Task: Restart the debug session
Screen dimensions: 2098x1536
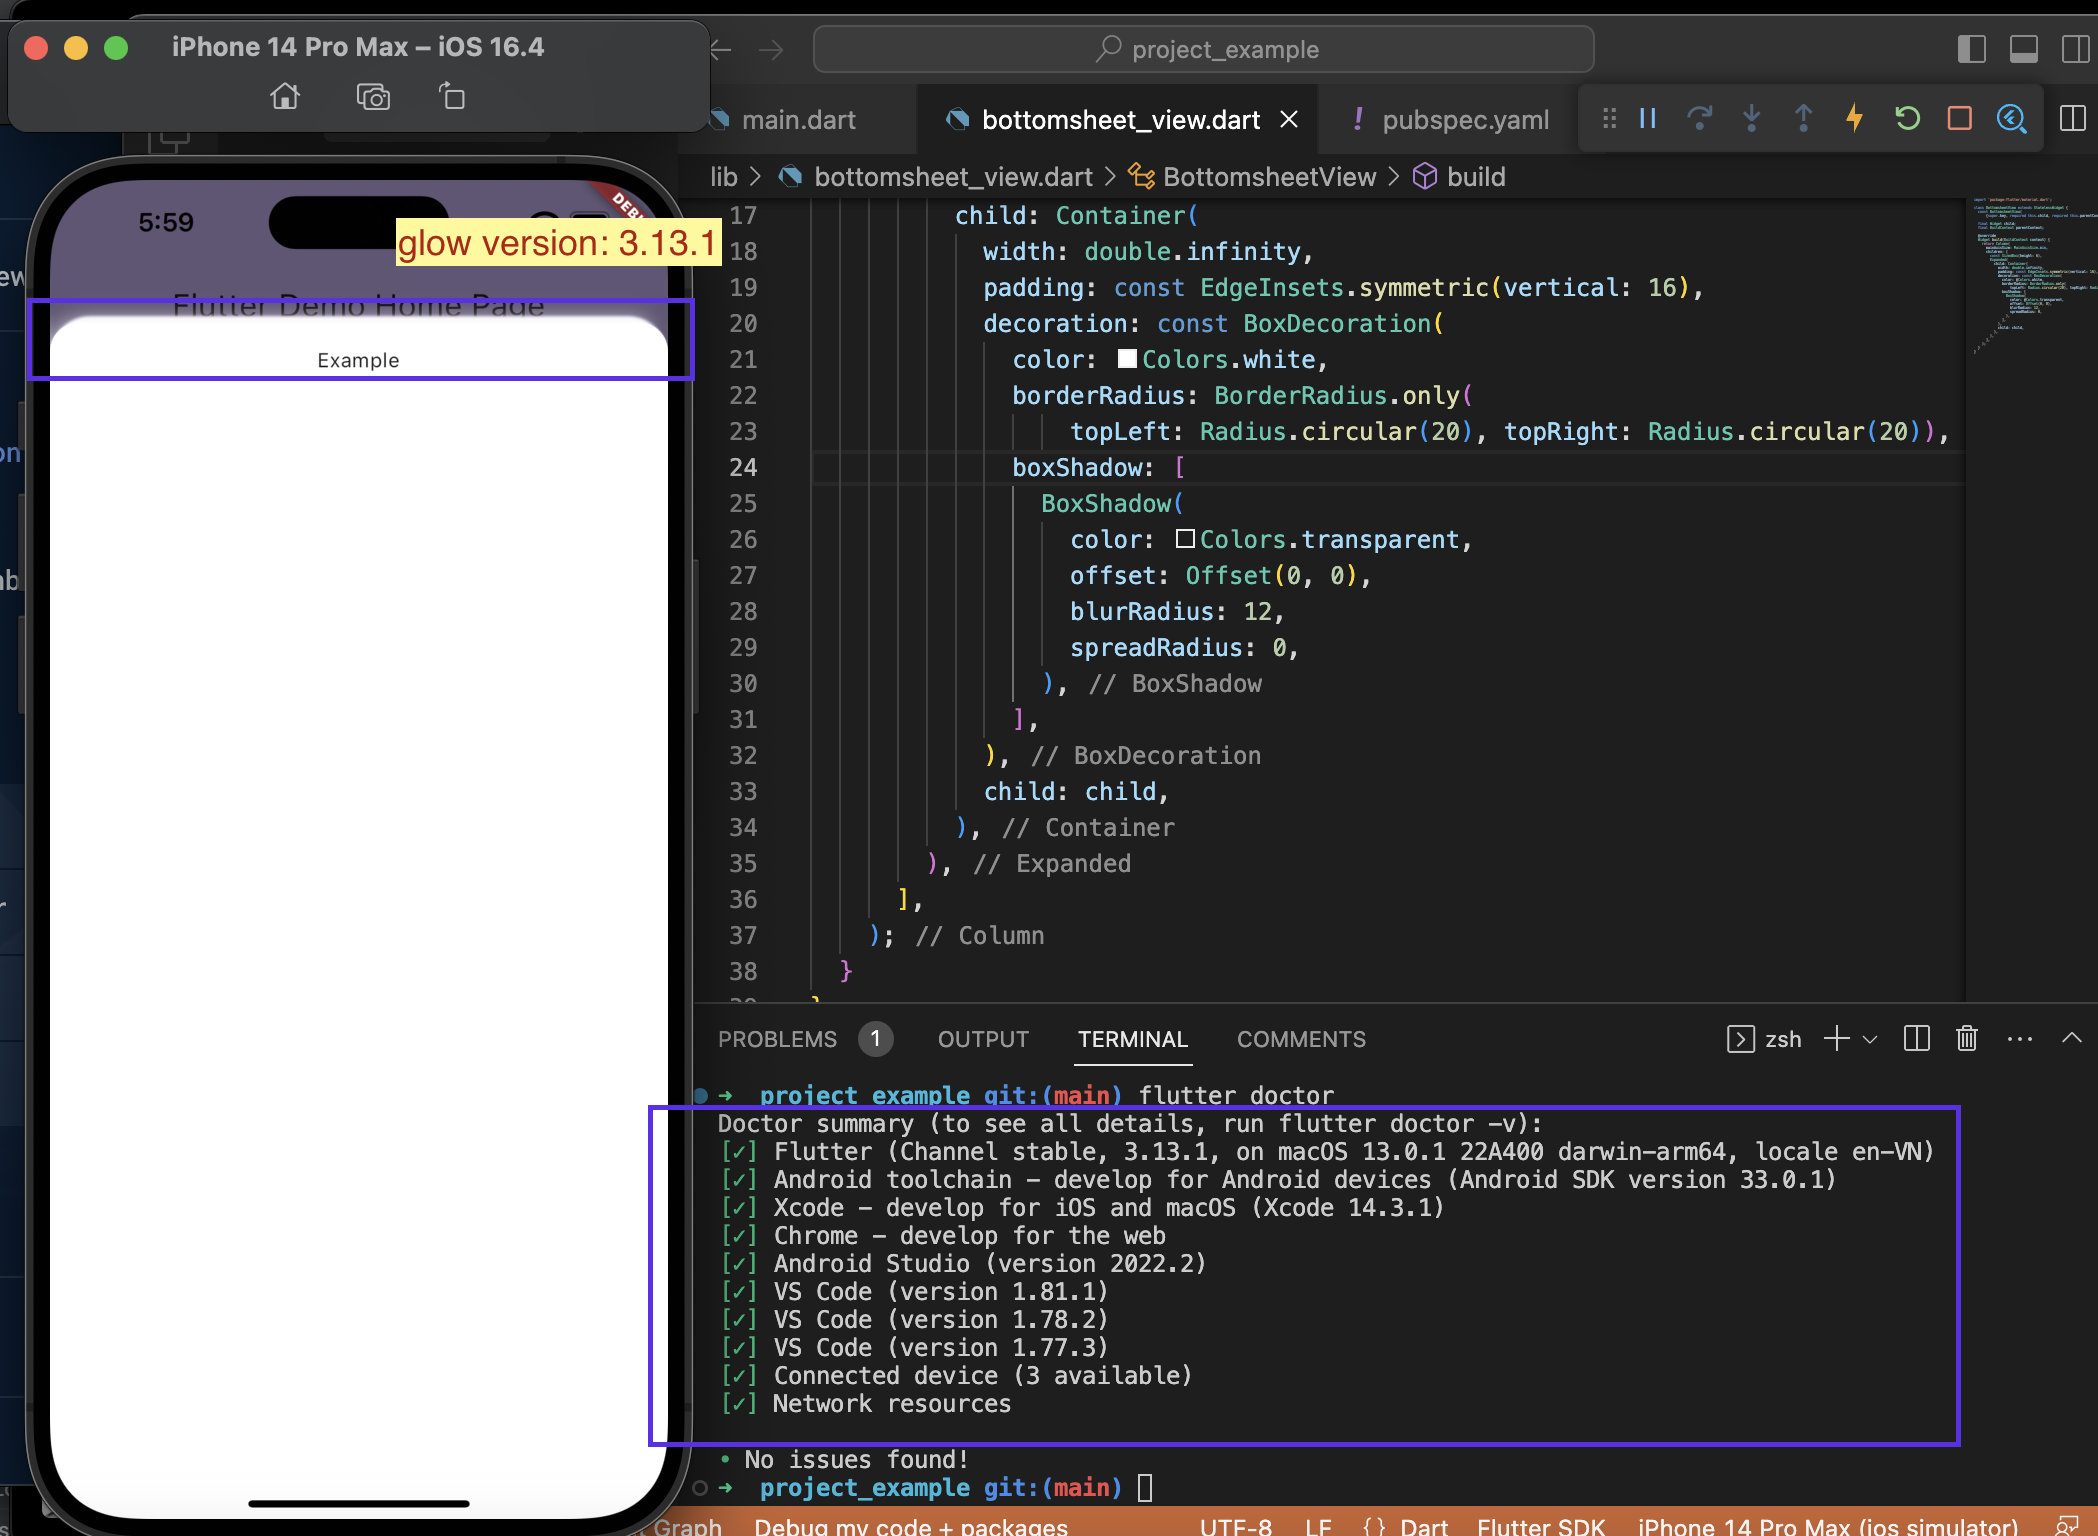Action: [x=1907, y=119]
